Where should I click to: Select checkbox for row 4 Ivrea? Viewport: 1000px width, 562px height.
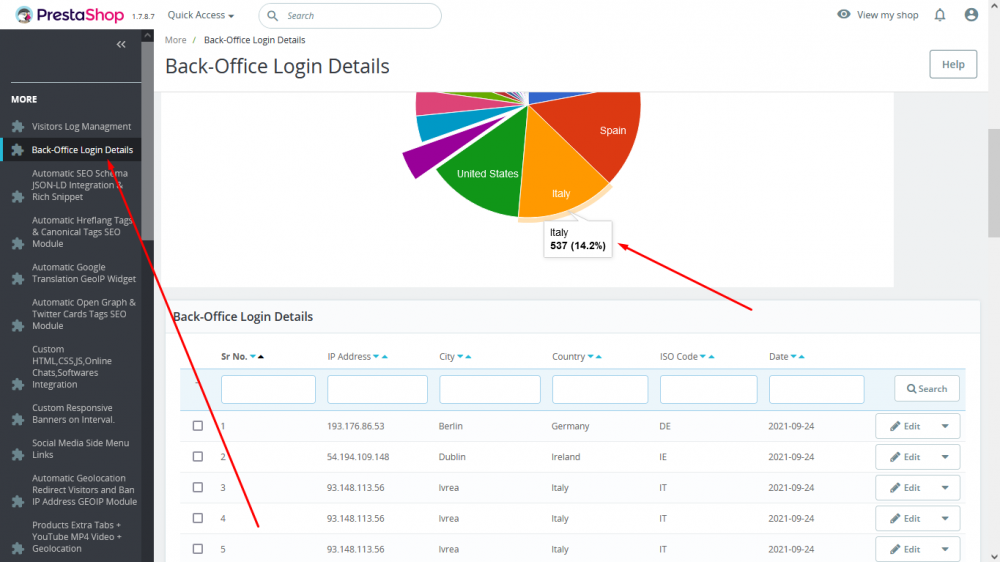point(198,518)
